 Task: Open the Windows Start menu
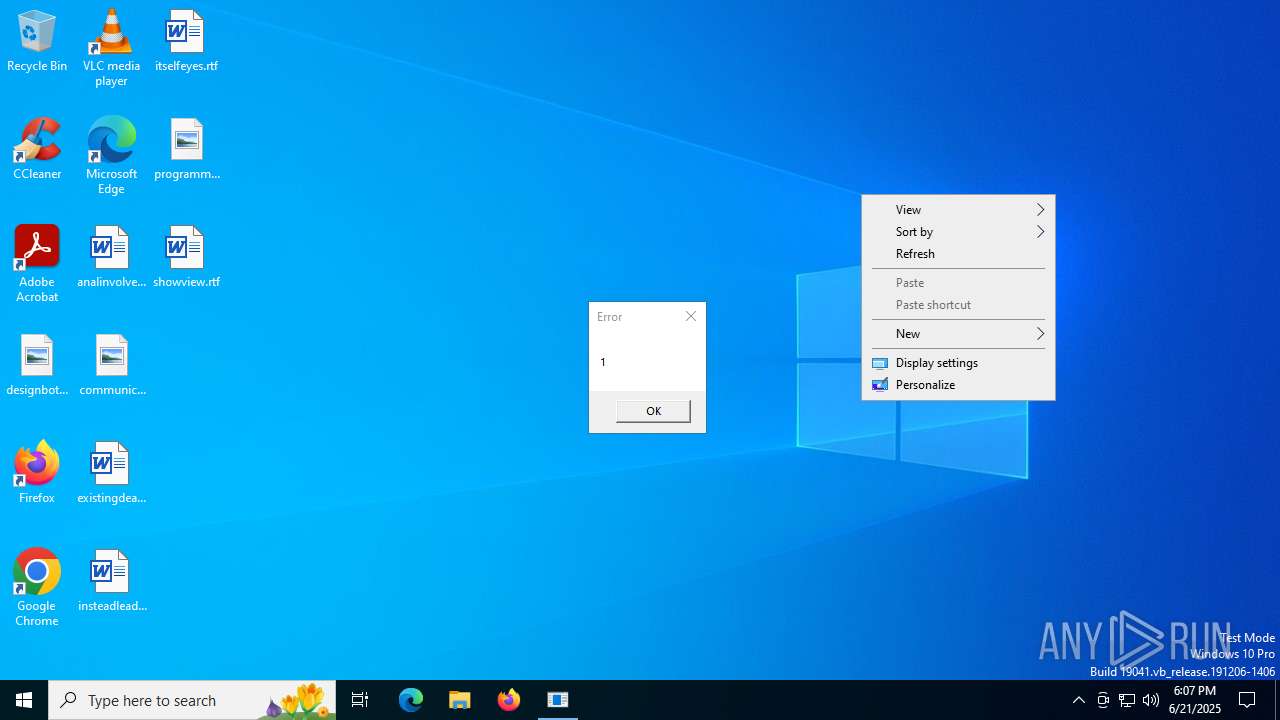(x=24, y=700)
